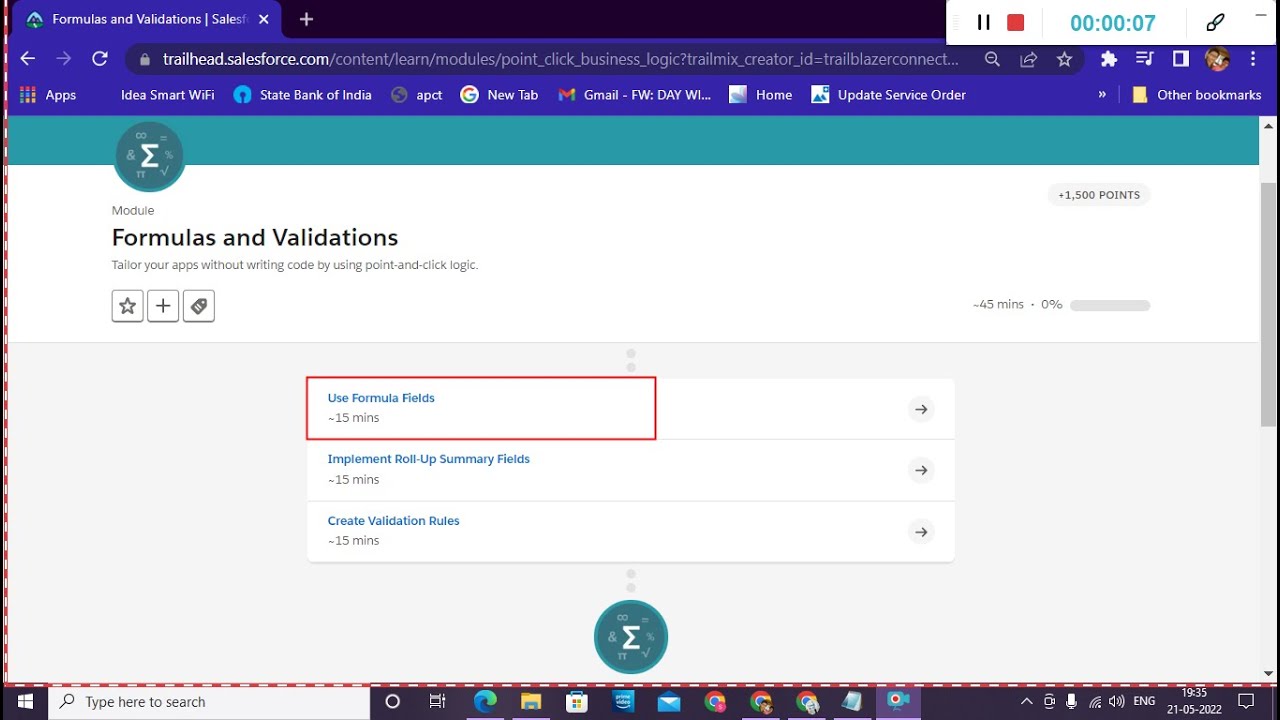Open the Mail app from the taskbar
The width and height of the screenshot is (1280, 720).
[669, 702]
